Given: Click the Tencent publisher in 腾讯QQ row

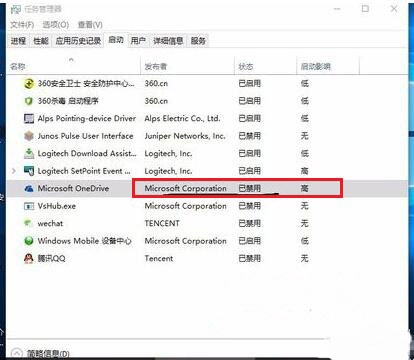Looking at the screenshot, I should click(x=159, y=258).
